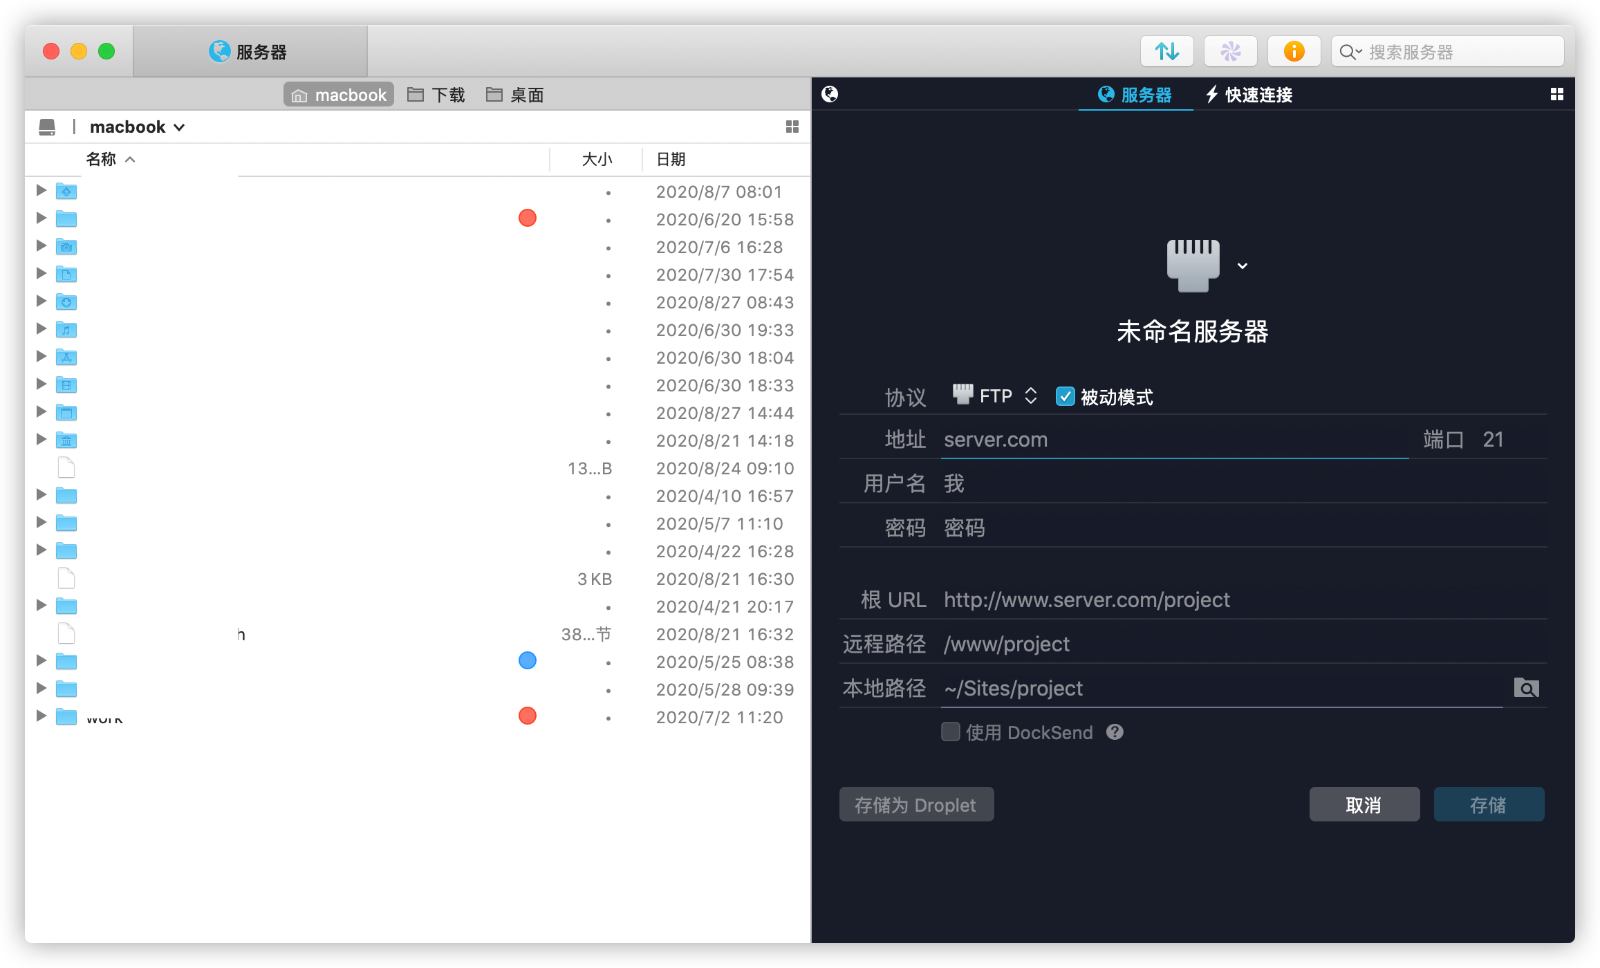Select the file icon dated 2020/8/21 16:32

[67, 634]
